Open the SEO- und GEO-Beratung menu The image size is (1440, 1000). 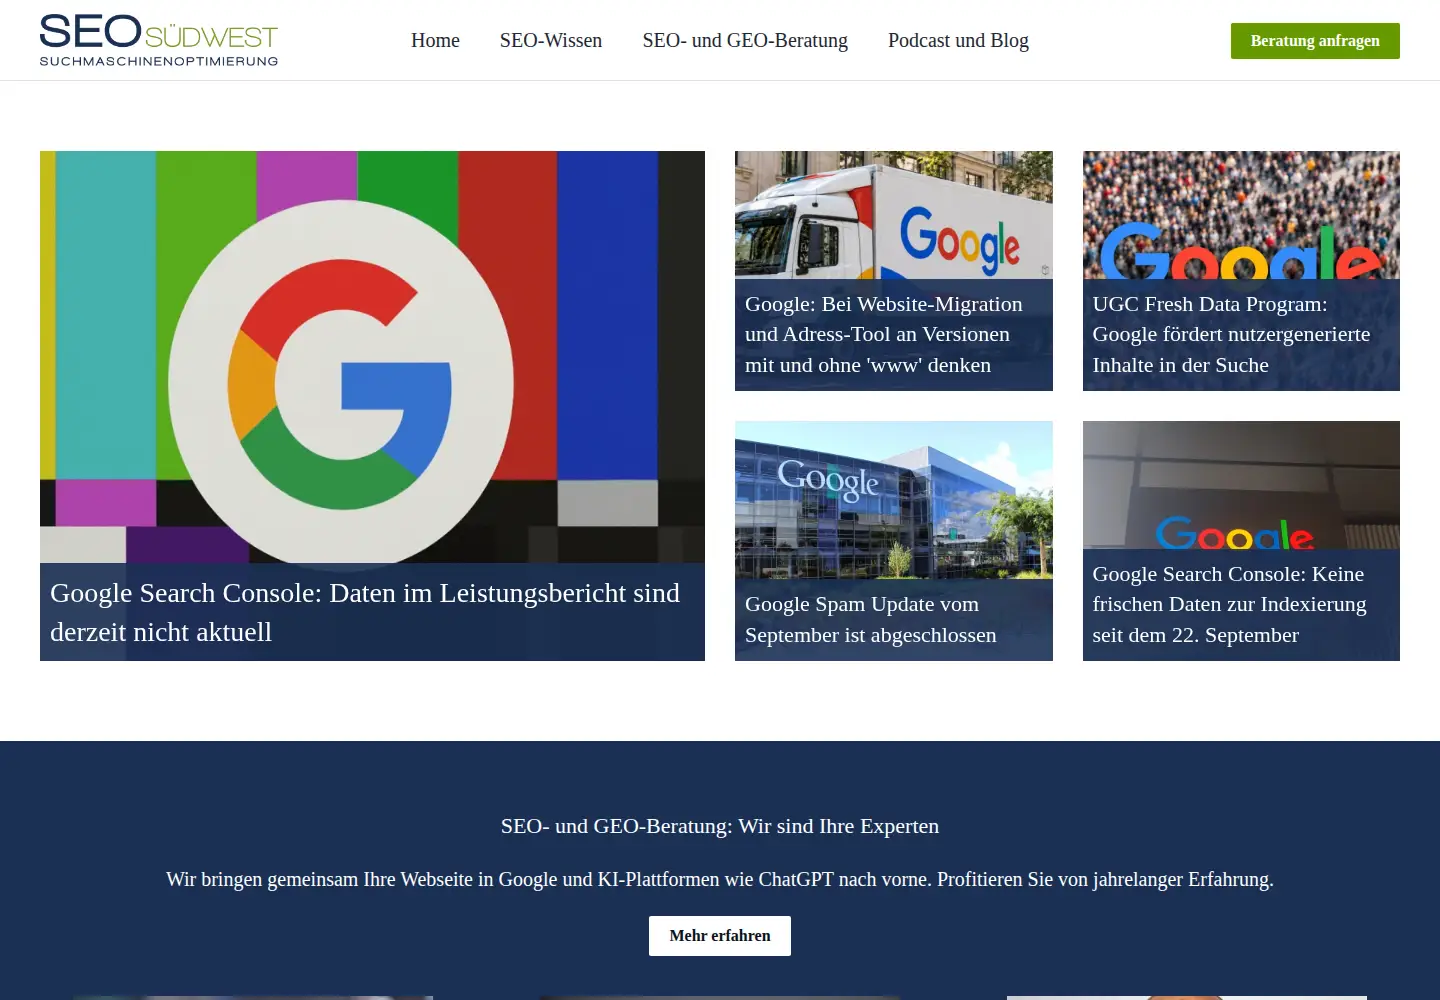[x=745, y=40]
